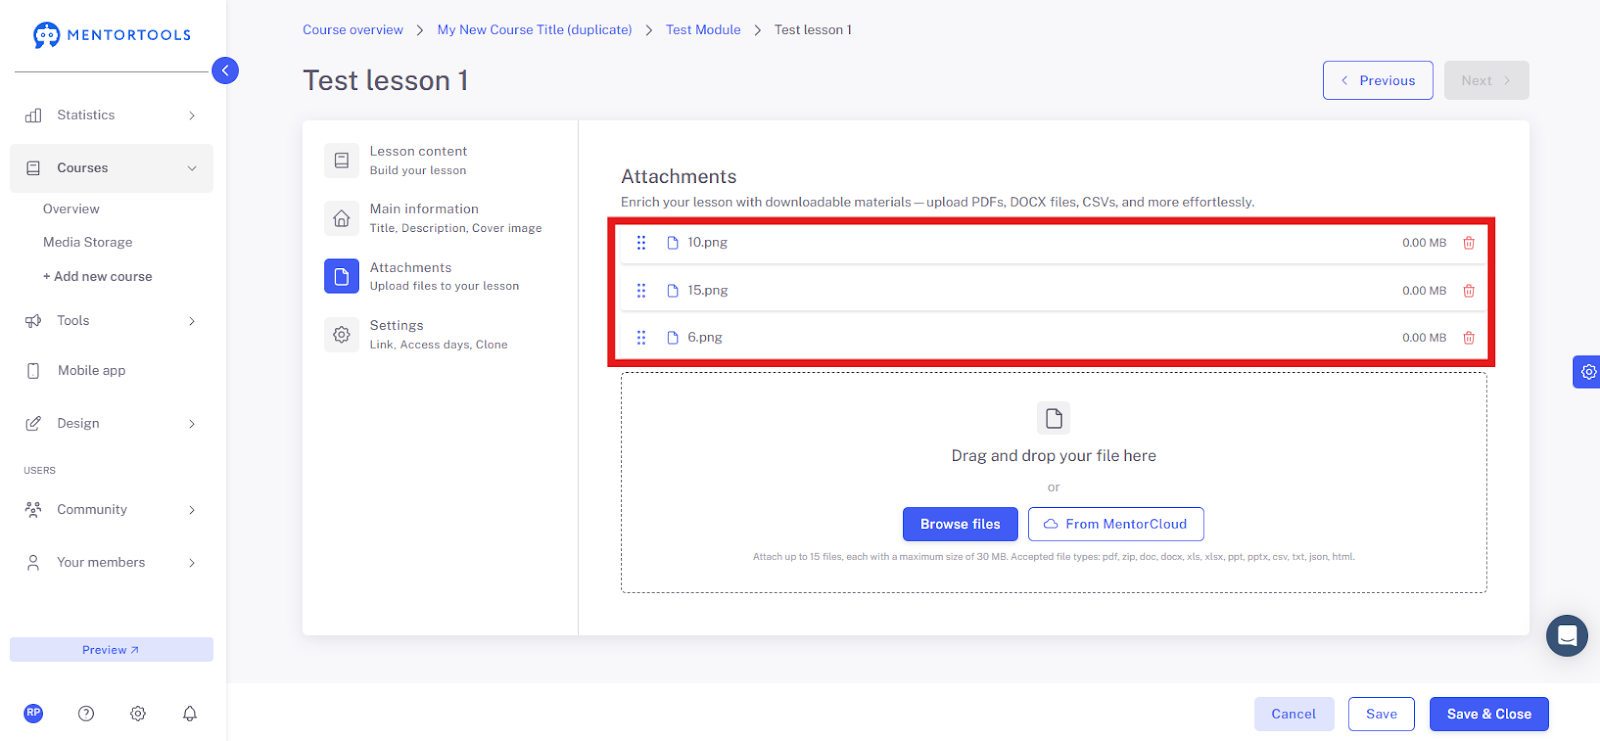1600x741 pixels.
Task: Open Test Module breadcrumb
Action: (703, 30)
